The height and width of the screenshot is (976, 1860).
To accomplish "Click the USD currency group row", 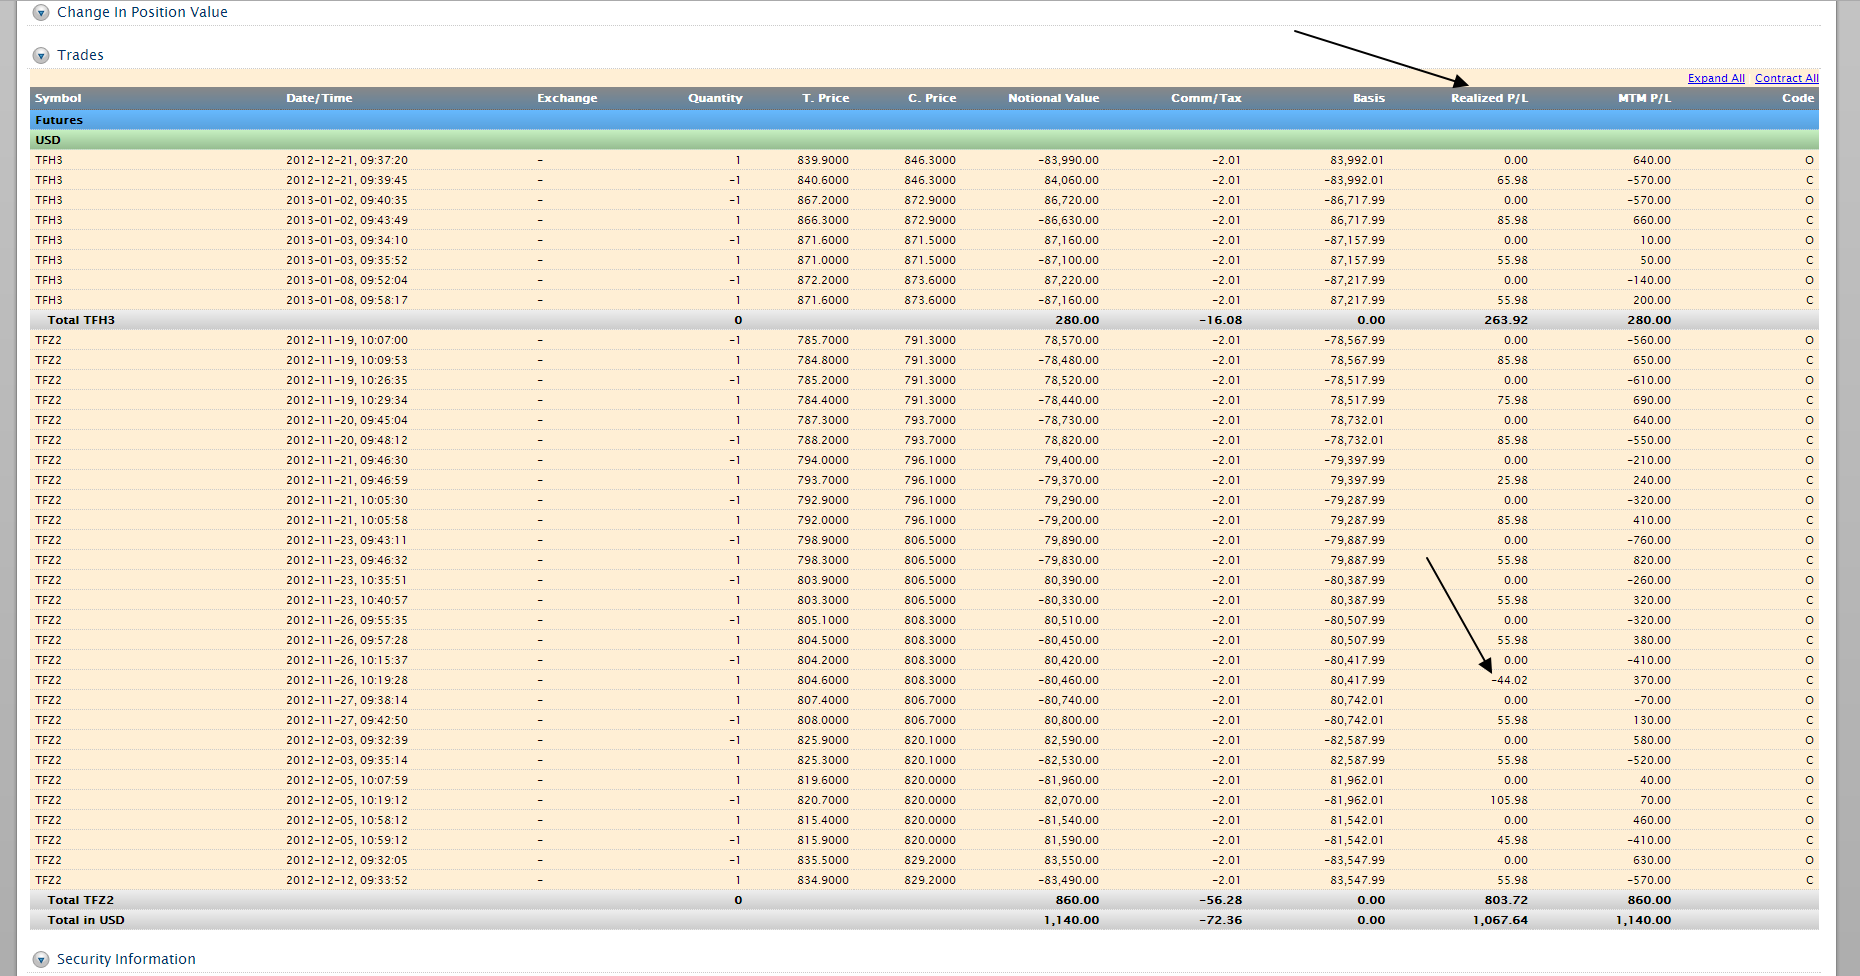I will 48,140.
